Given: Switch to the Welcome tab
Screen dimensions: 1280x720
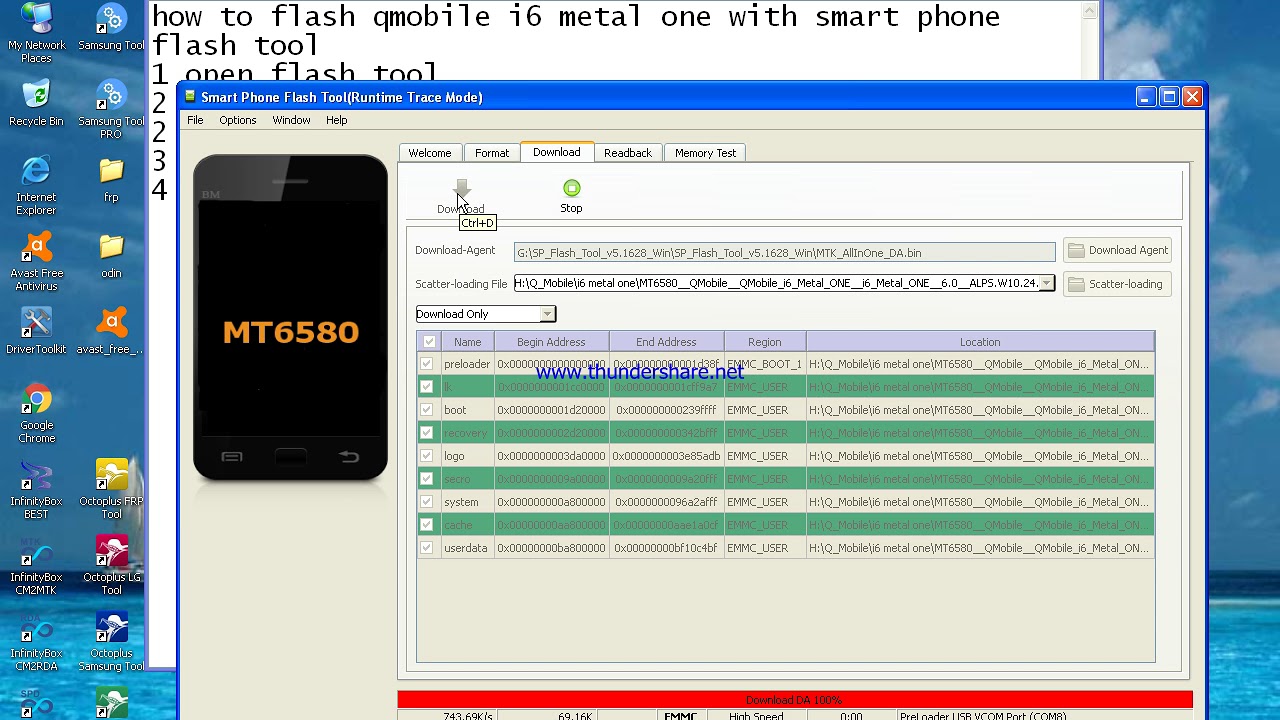Looking at the screenshot, I should pyautogui.click(x=430, y=153).
